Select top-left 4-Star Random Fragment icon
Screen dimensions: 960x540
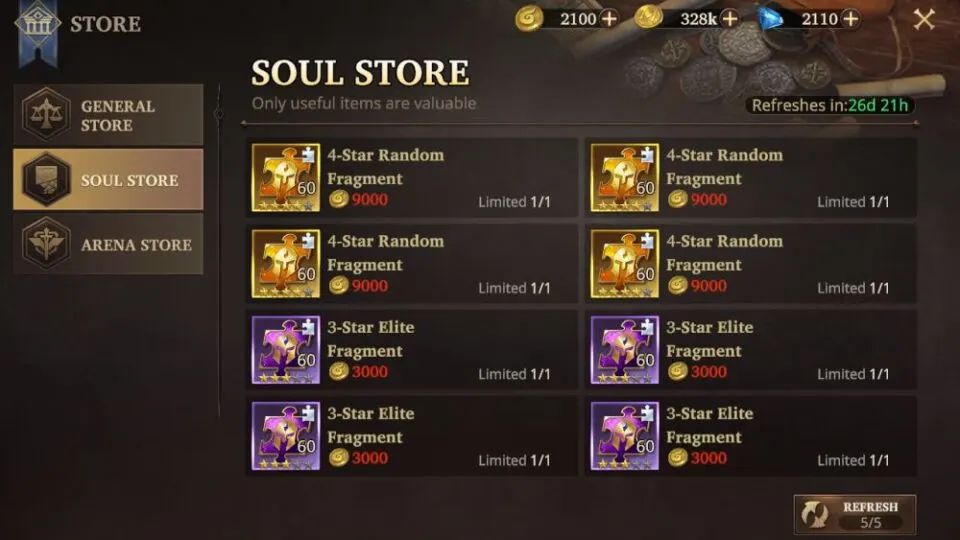click(286, 178)
